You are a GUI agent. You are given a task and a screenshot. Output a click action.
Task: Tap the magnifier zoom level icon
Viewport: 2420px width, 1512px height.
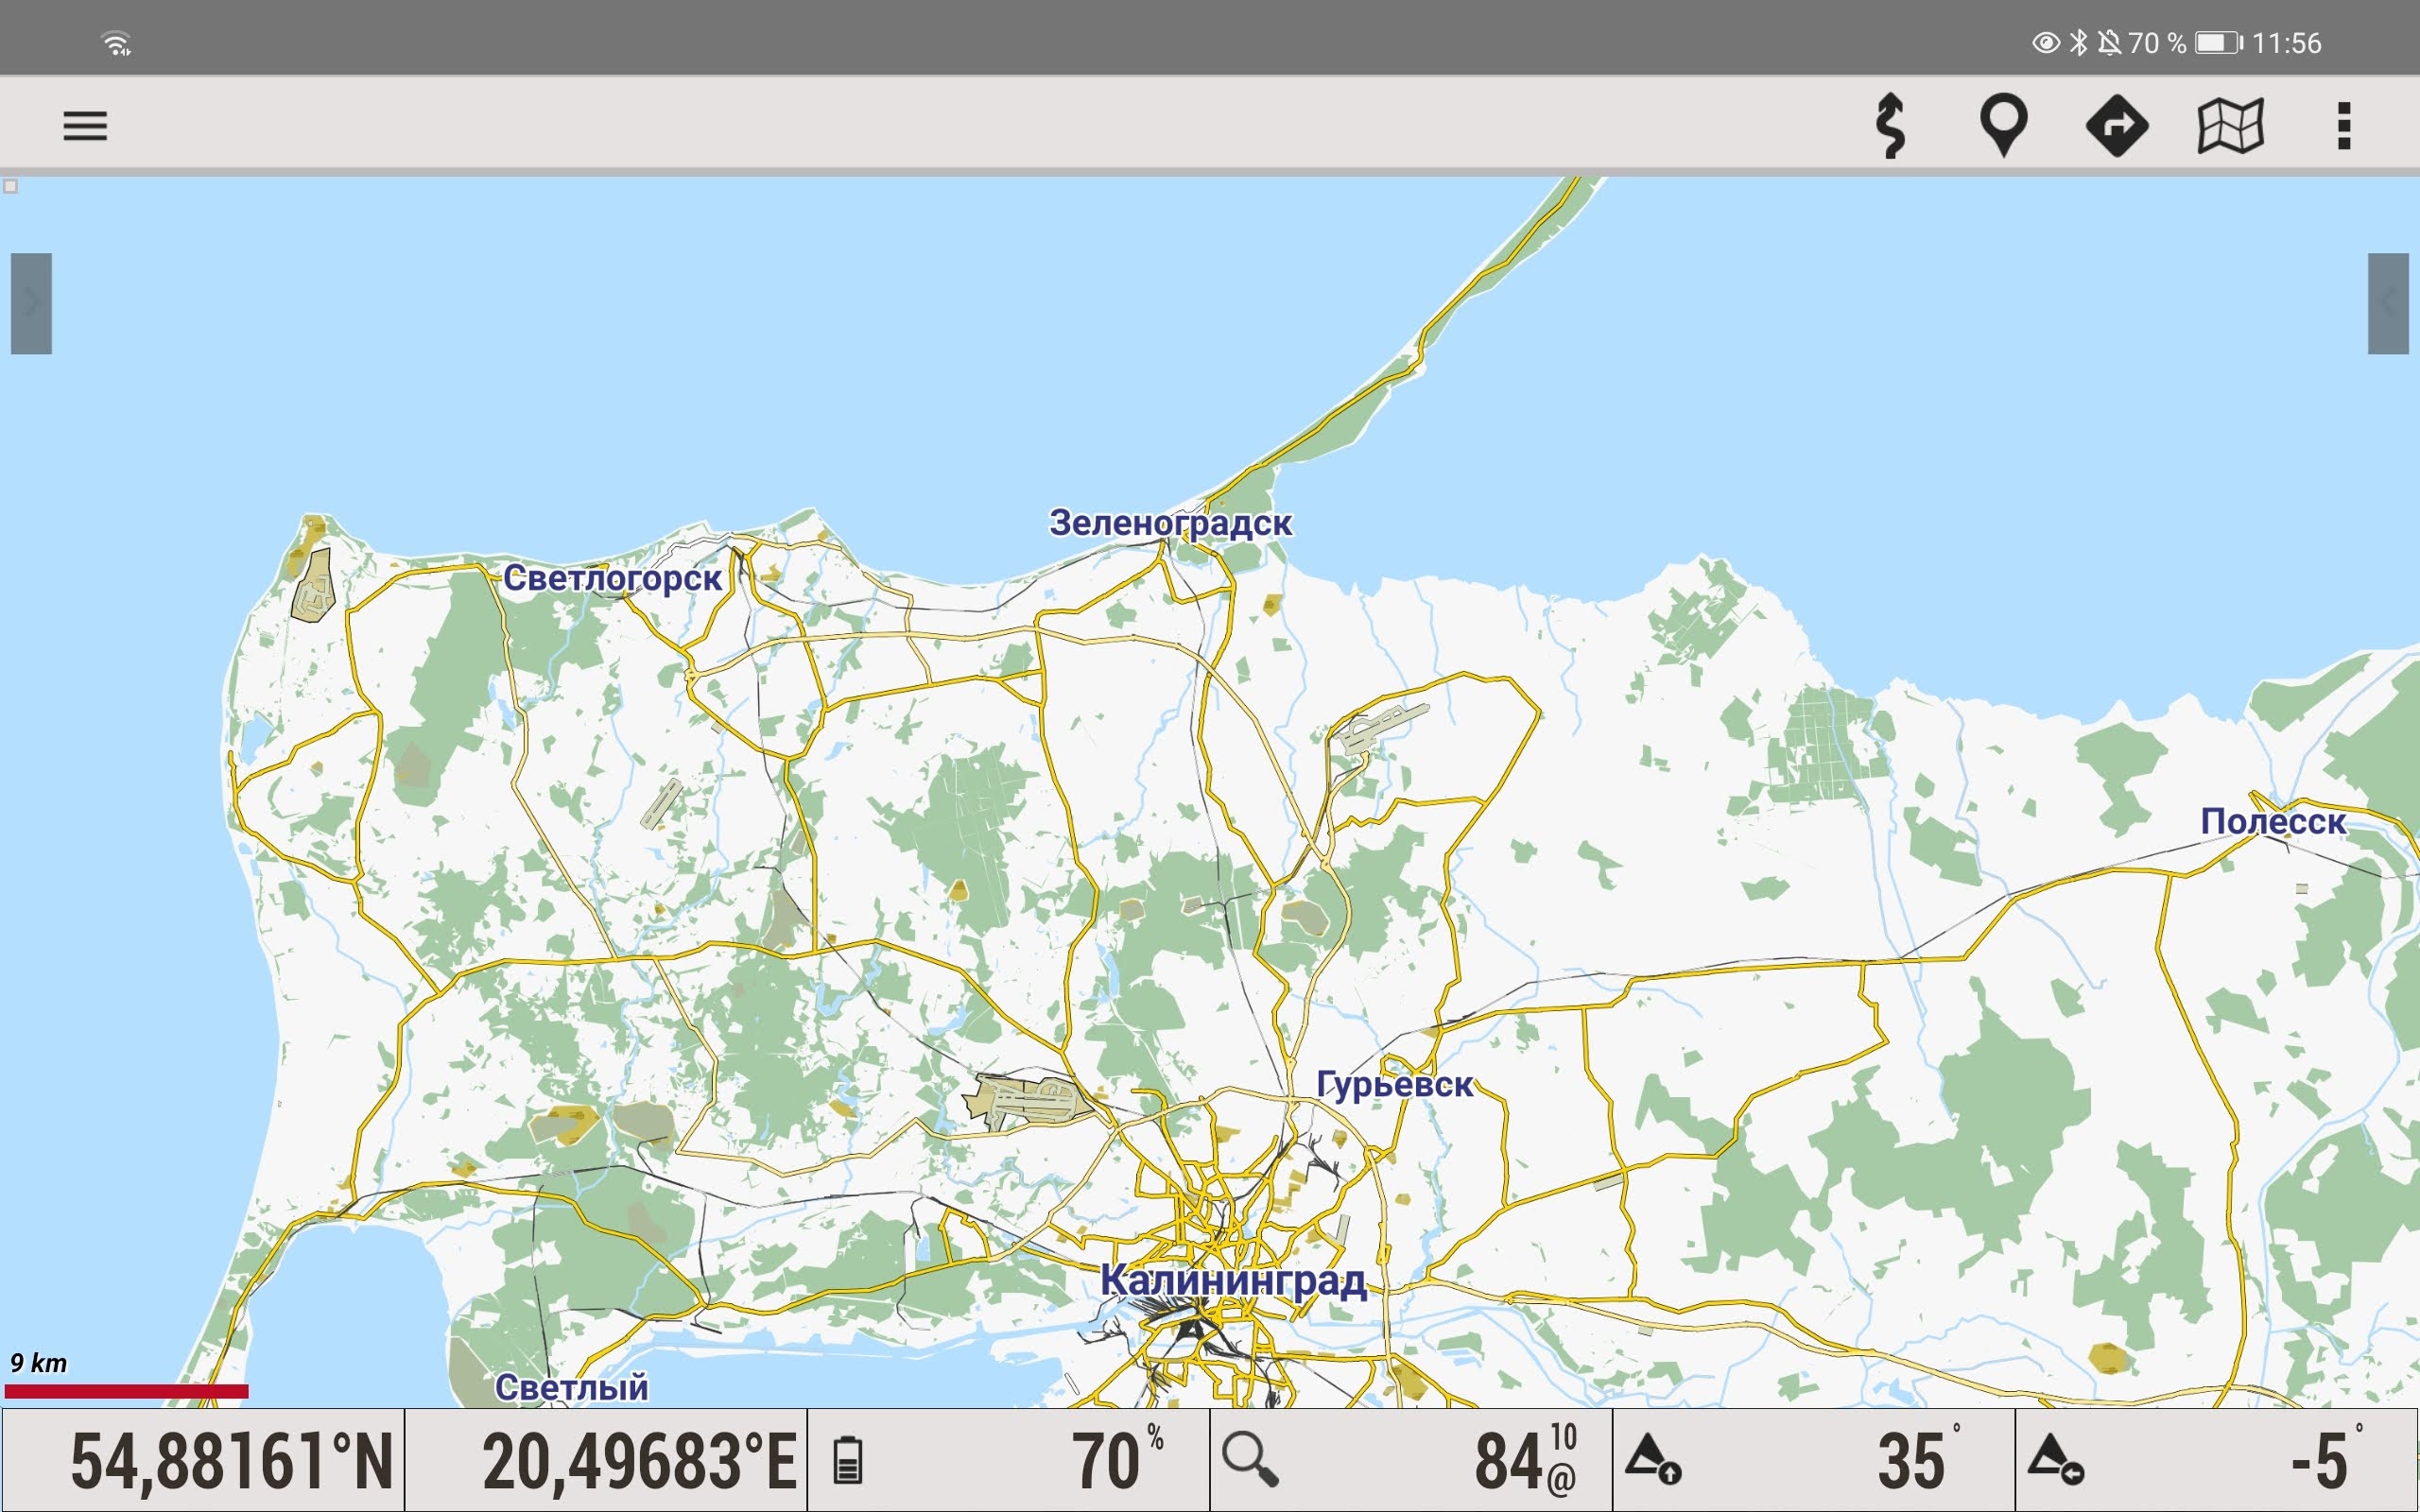coord(1250,1460)
